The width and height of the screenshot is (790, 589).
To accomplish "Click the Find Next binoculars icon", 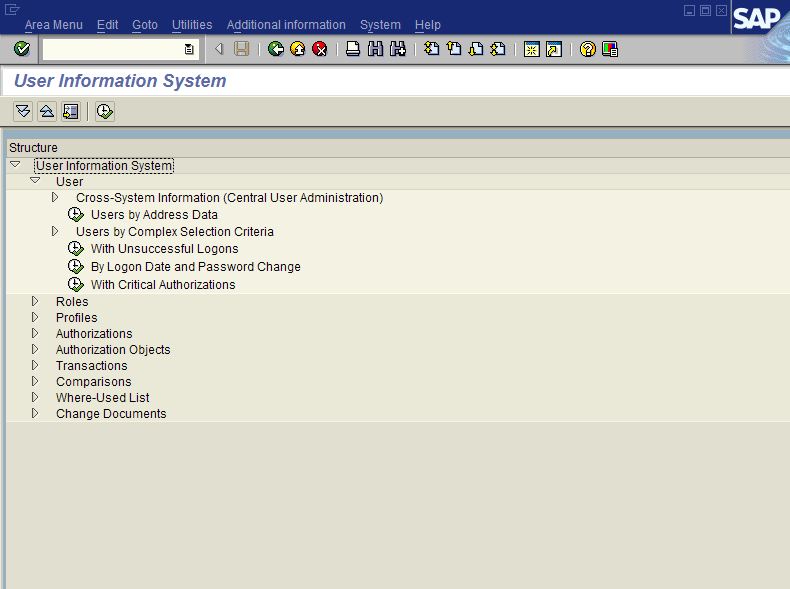I will [398, 49].
